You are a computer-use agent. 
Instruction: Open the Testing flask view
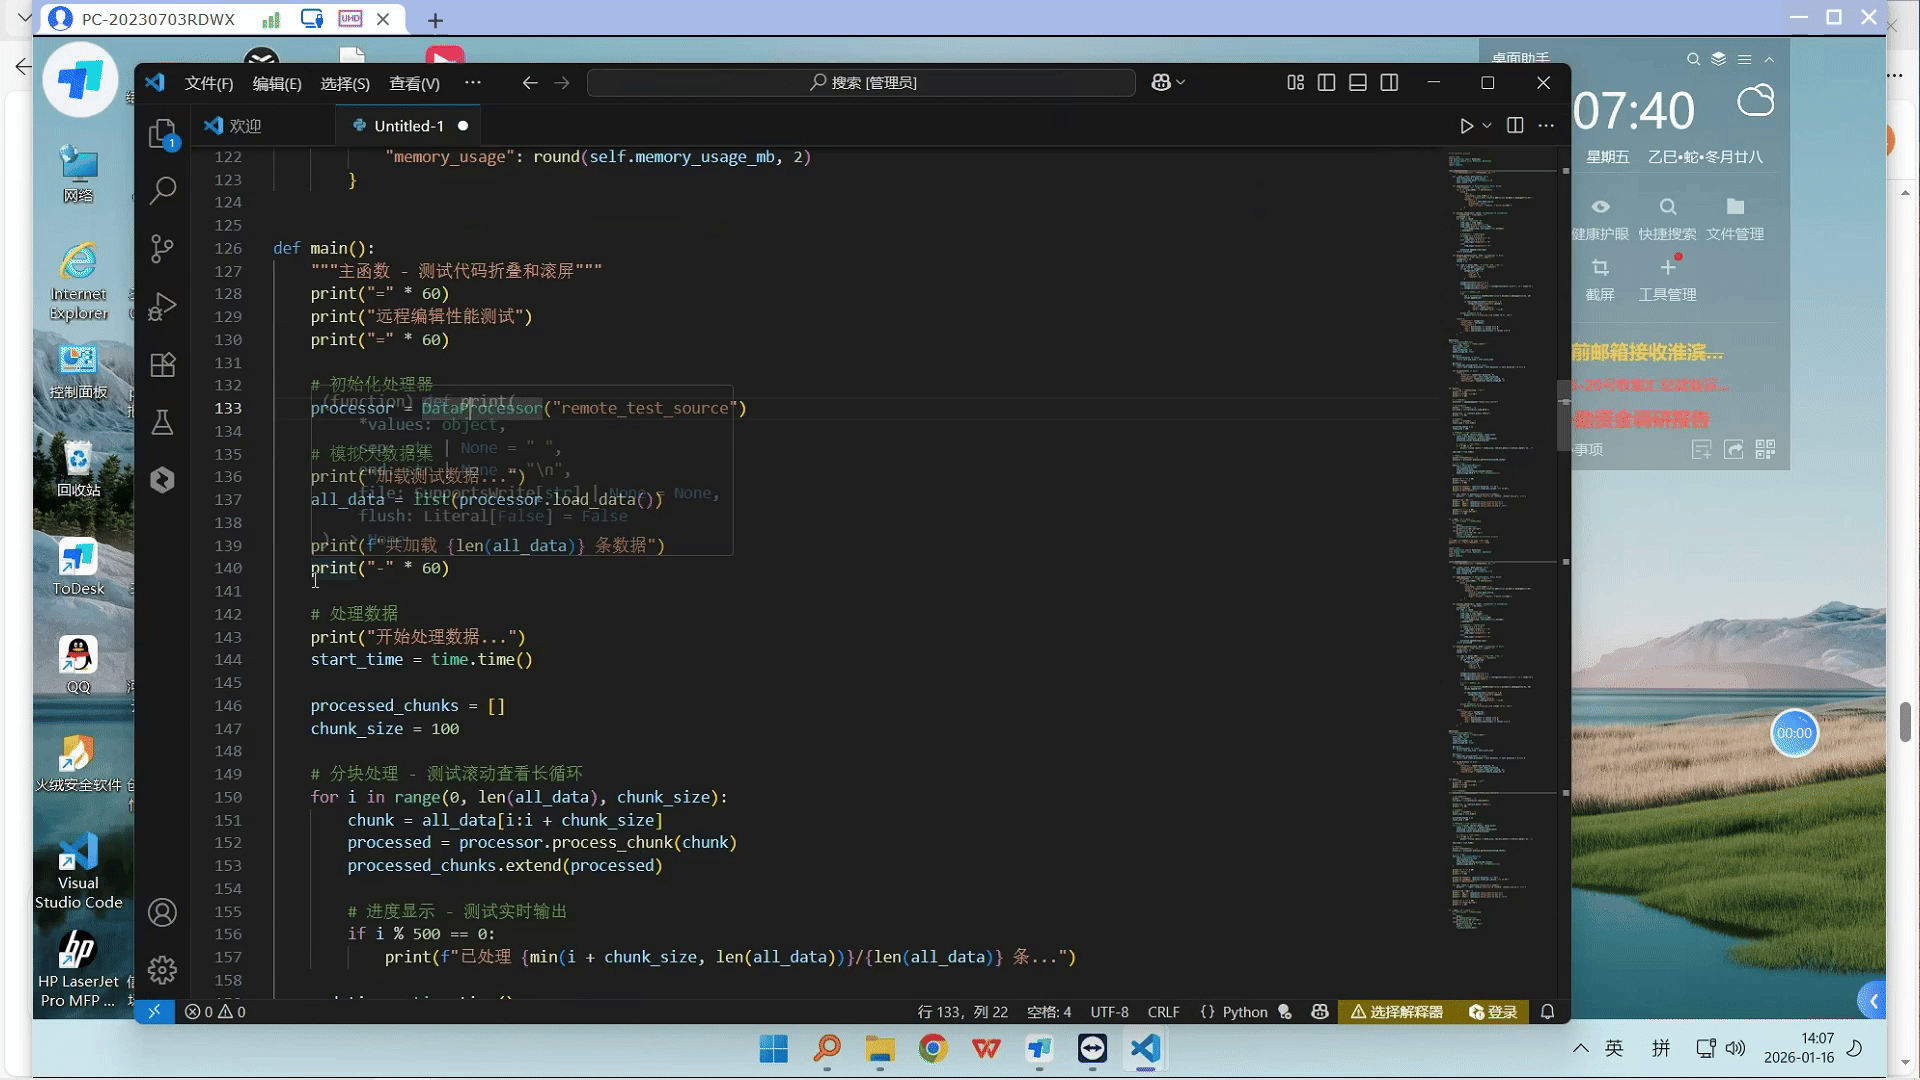point(162,422)
